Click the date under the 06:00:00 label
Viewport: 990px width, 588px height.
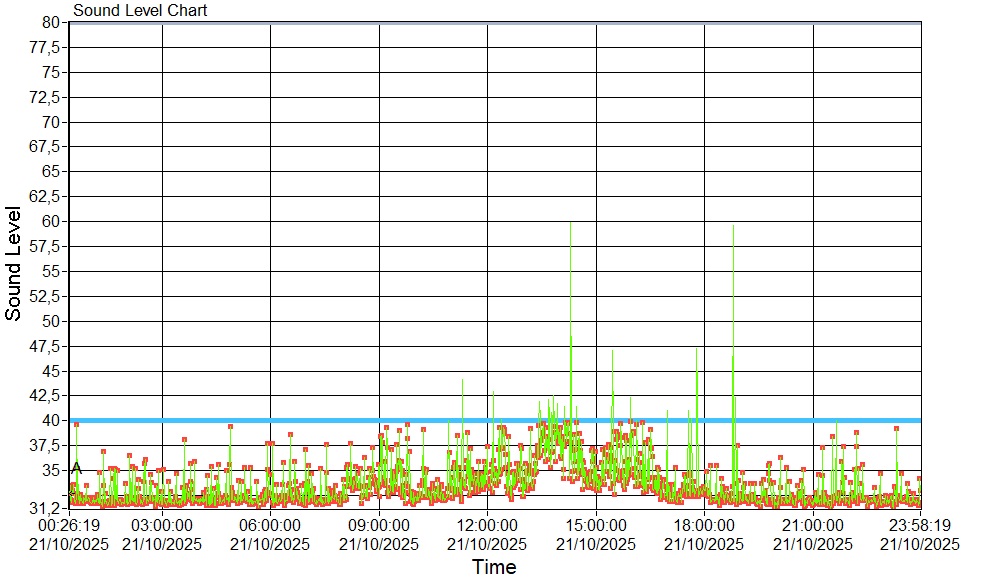[x=270, y=544]
